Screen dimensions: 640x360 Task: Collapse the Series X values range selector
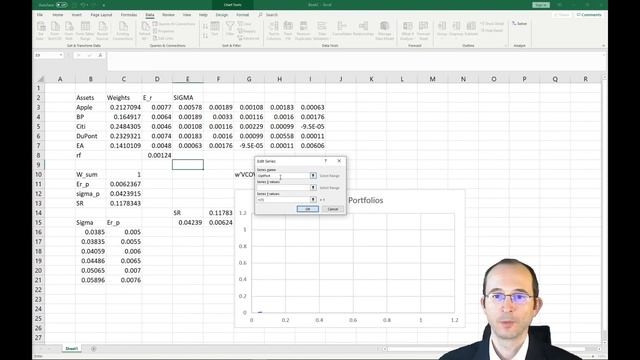313,187
